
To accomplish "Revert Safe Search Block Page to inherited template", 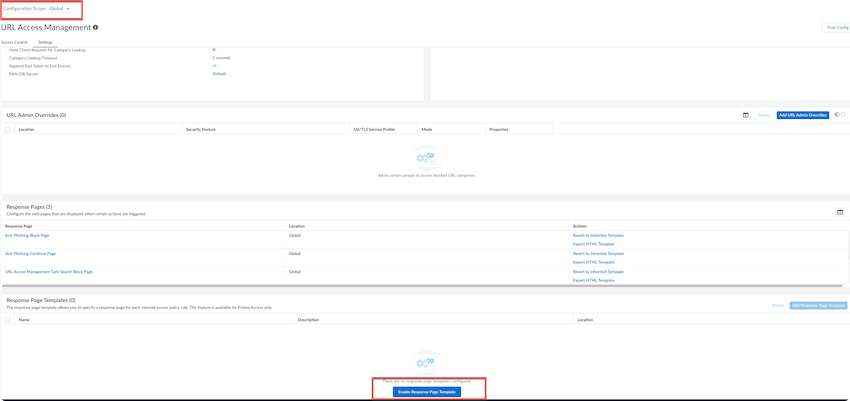I will coord(598,272).
